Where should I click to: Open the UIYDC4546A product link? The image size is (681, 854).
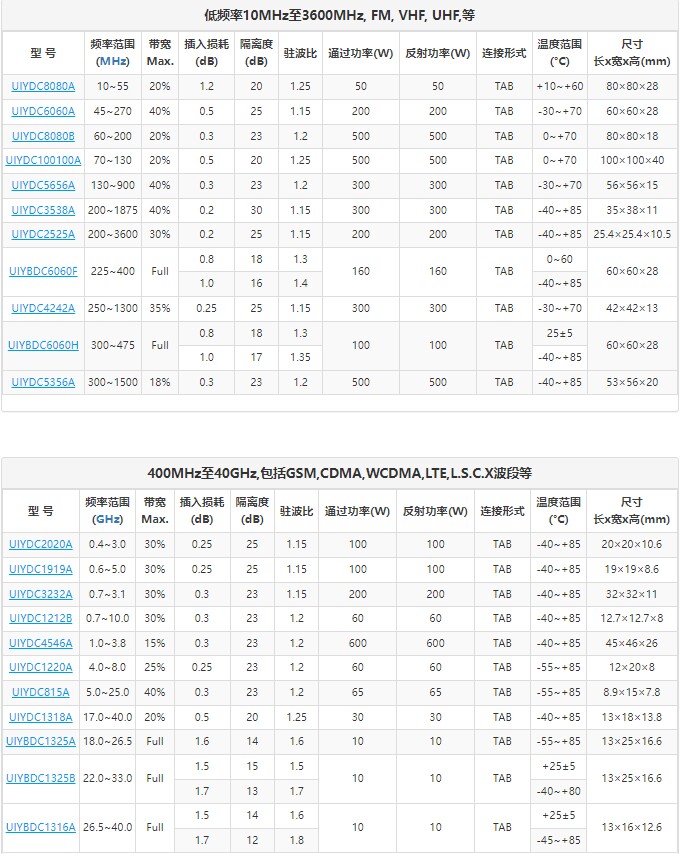click(x=40, y=643)
